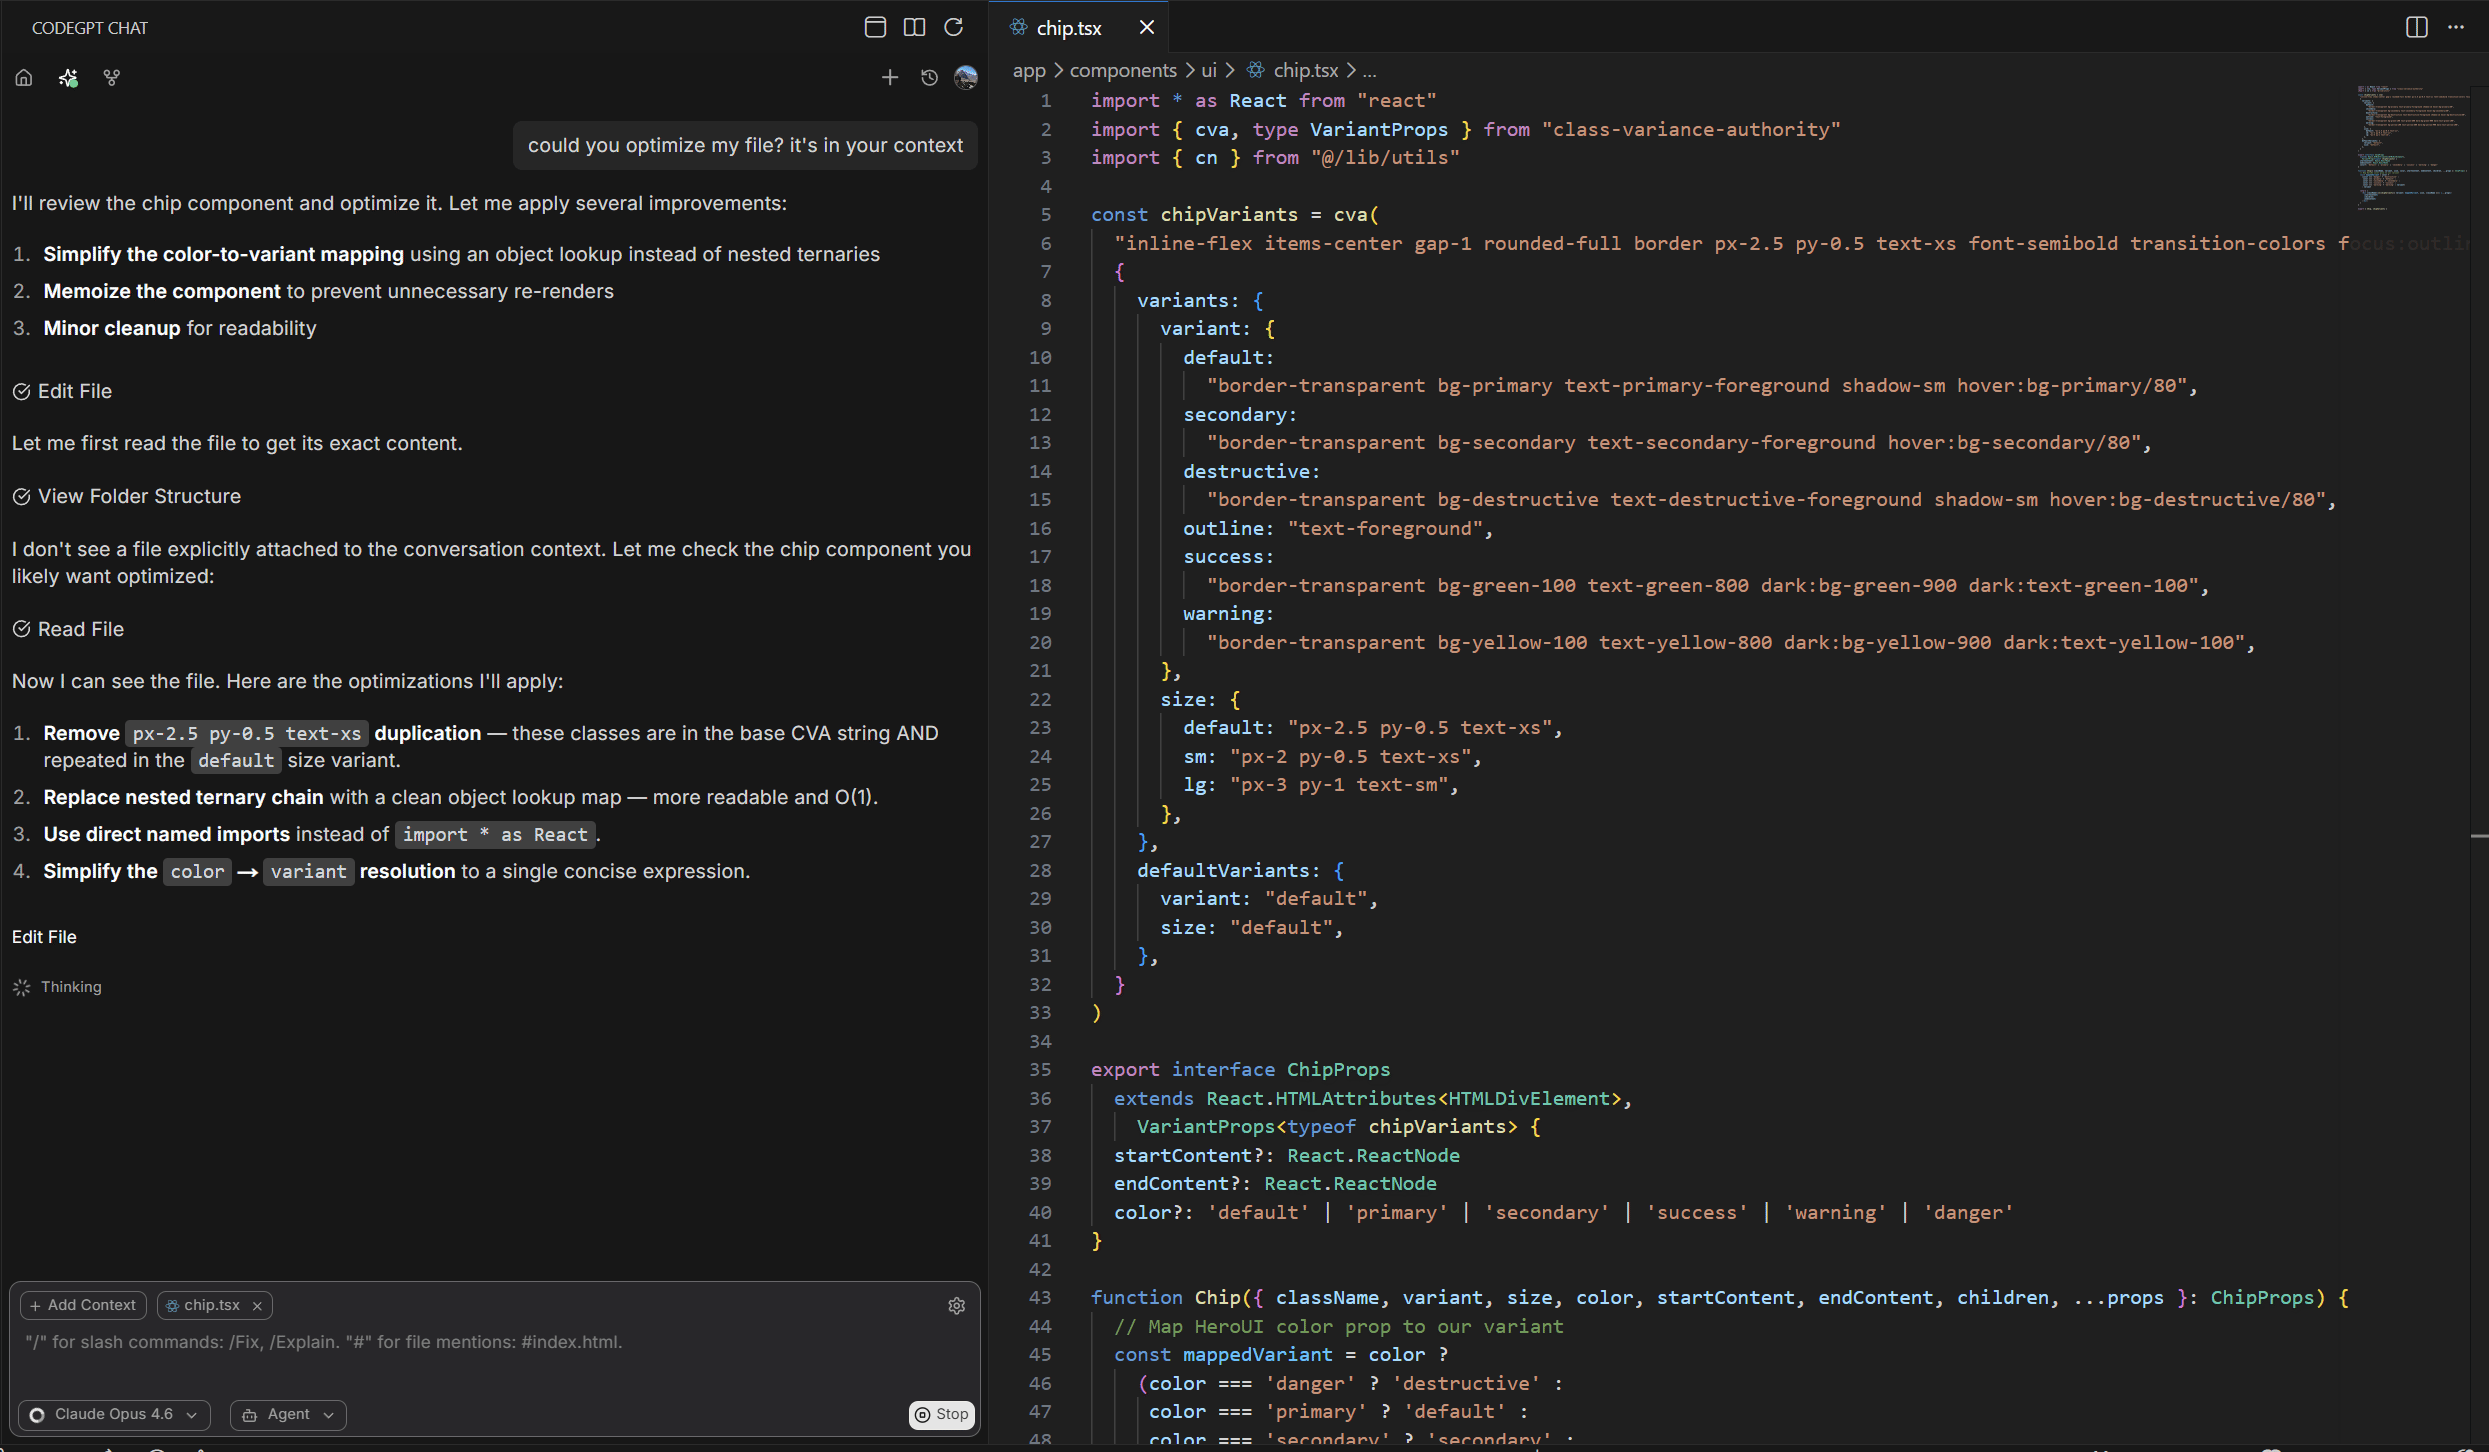2489x1452 pixels.
Task: Click the user profile avatar
Action: click(966, 78)
